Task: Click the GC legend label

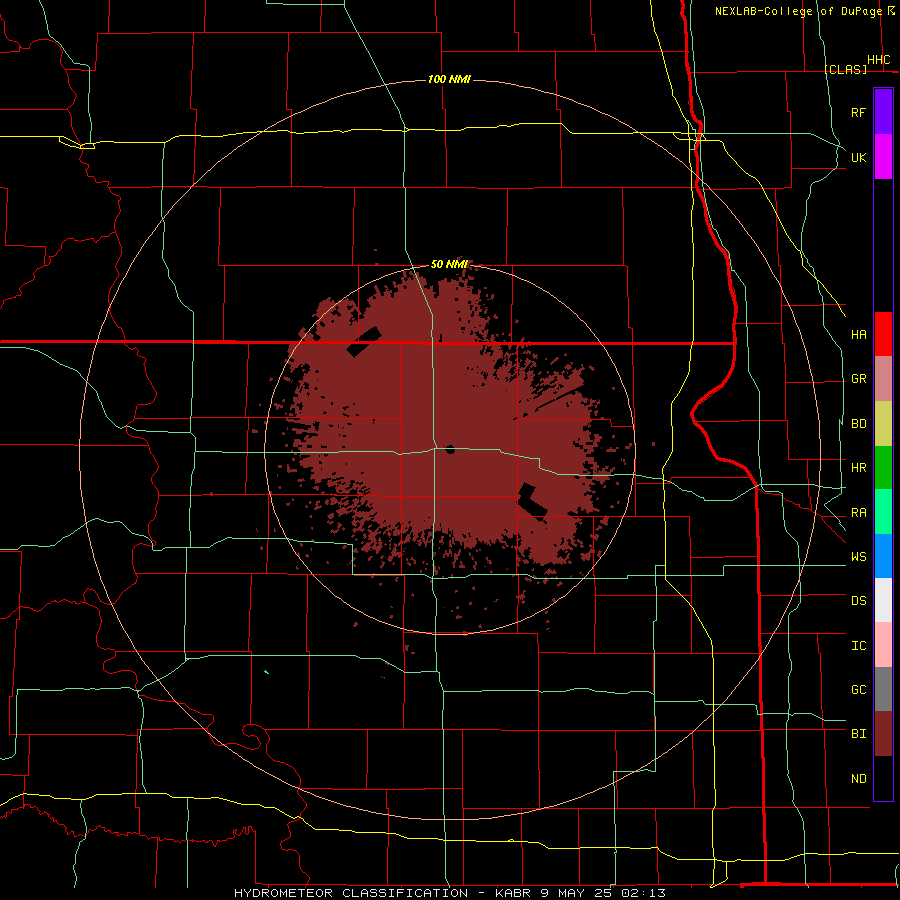Action: [x=858, y=690]
